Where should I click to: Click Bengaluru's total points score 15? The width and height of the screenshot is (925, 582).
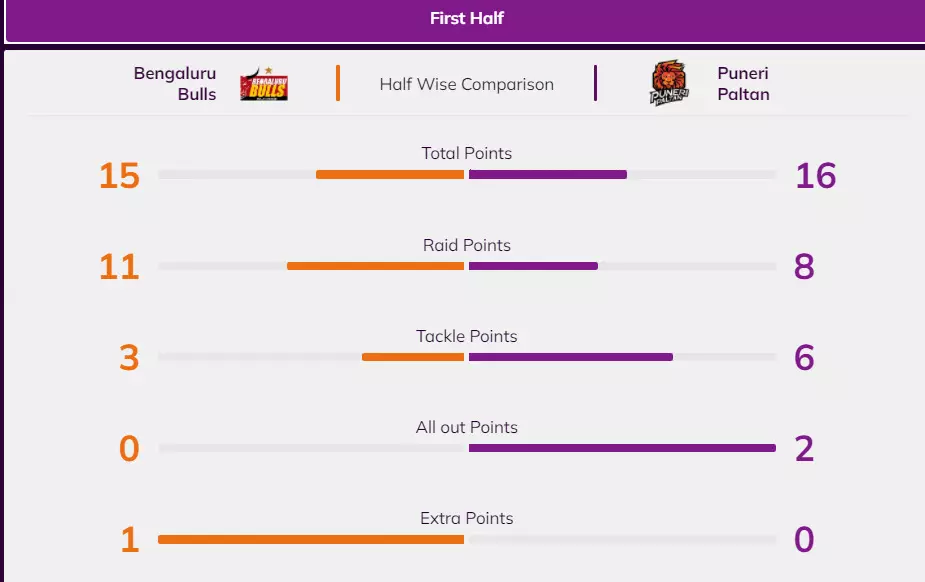pos(119,176)
